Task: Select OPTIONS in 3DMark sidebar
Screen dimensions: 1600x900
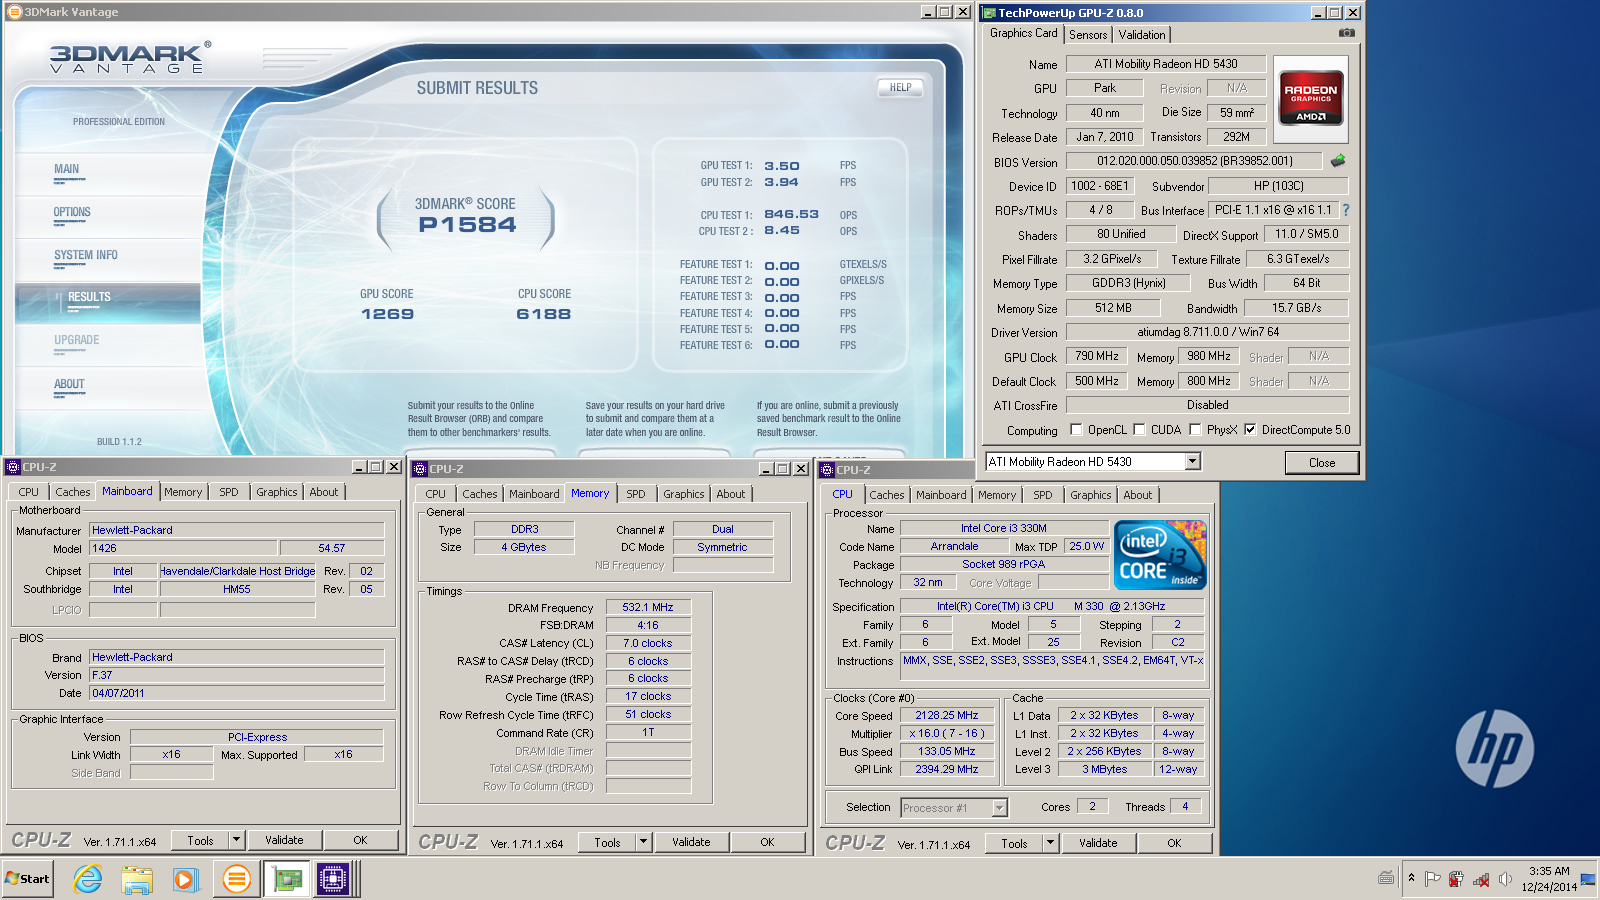Action: click(72, 212)
